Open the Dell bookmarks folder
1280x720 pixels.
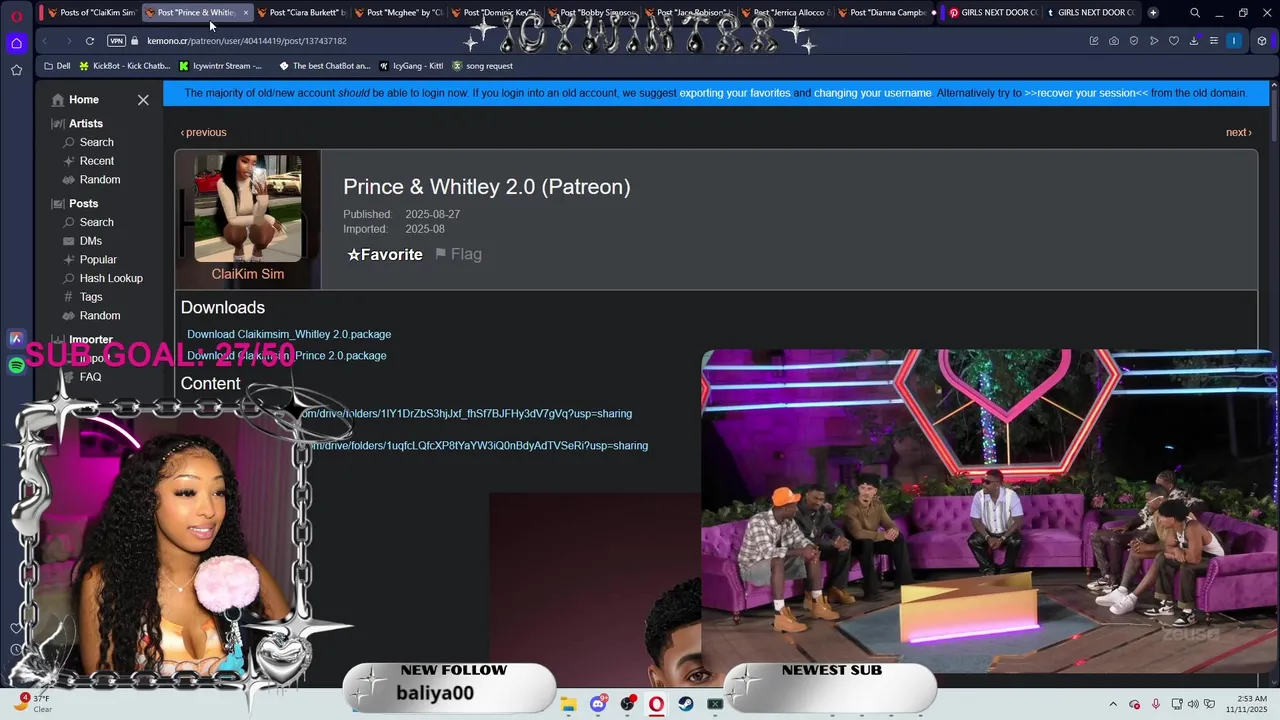coord(57,66)
